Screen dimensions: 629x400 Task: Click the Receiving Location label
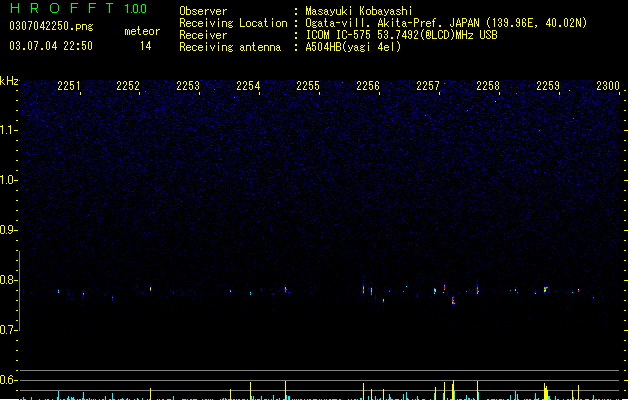click(233, 23)
